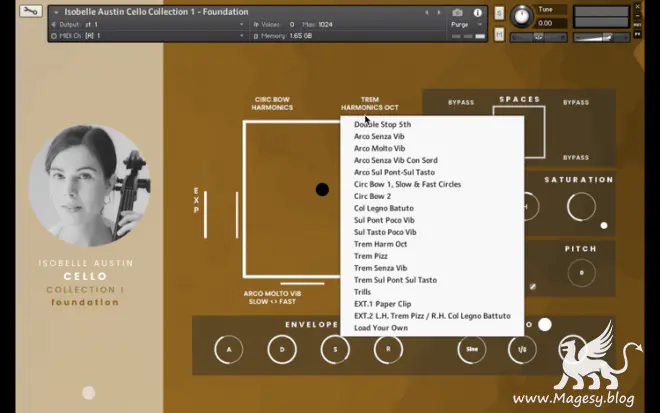This screenshot has width=660, height=413.
Task: Click the white dot in left panel
Action: pos(88,393)
